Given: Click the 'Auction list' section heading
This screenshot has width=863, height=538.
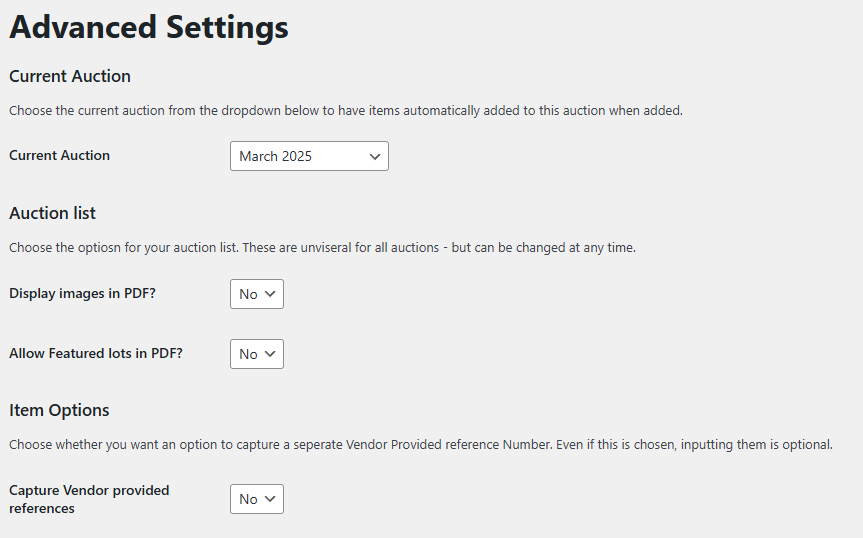Looking at the screenshot, I should [52, 213].
